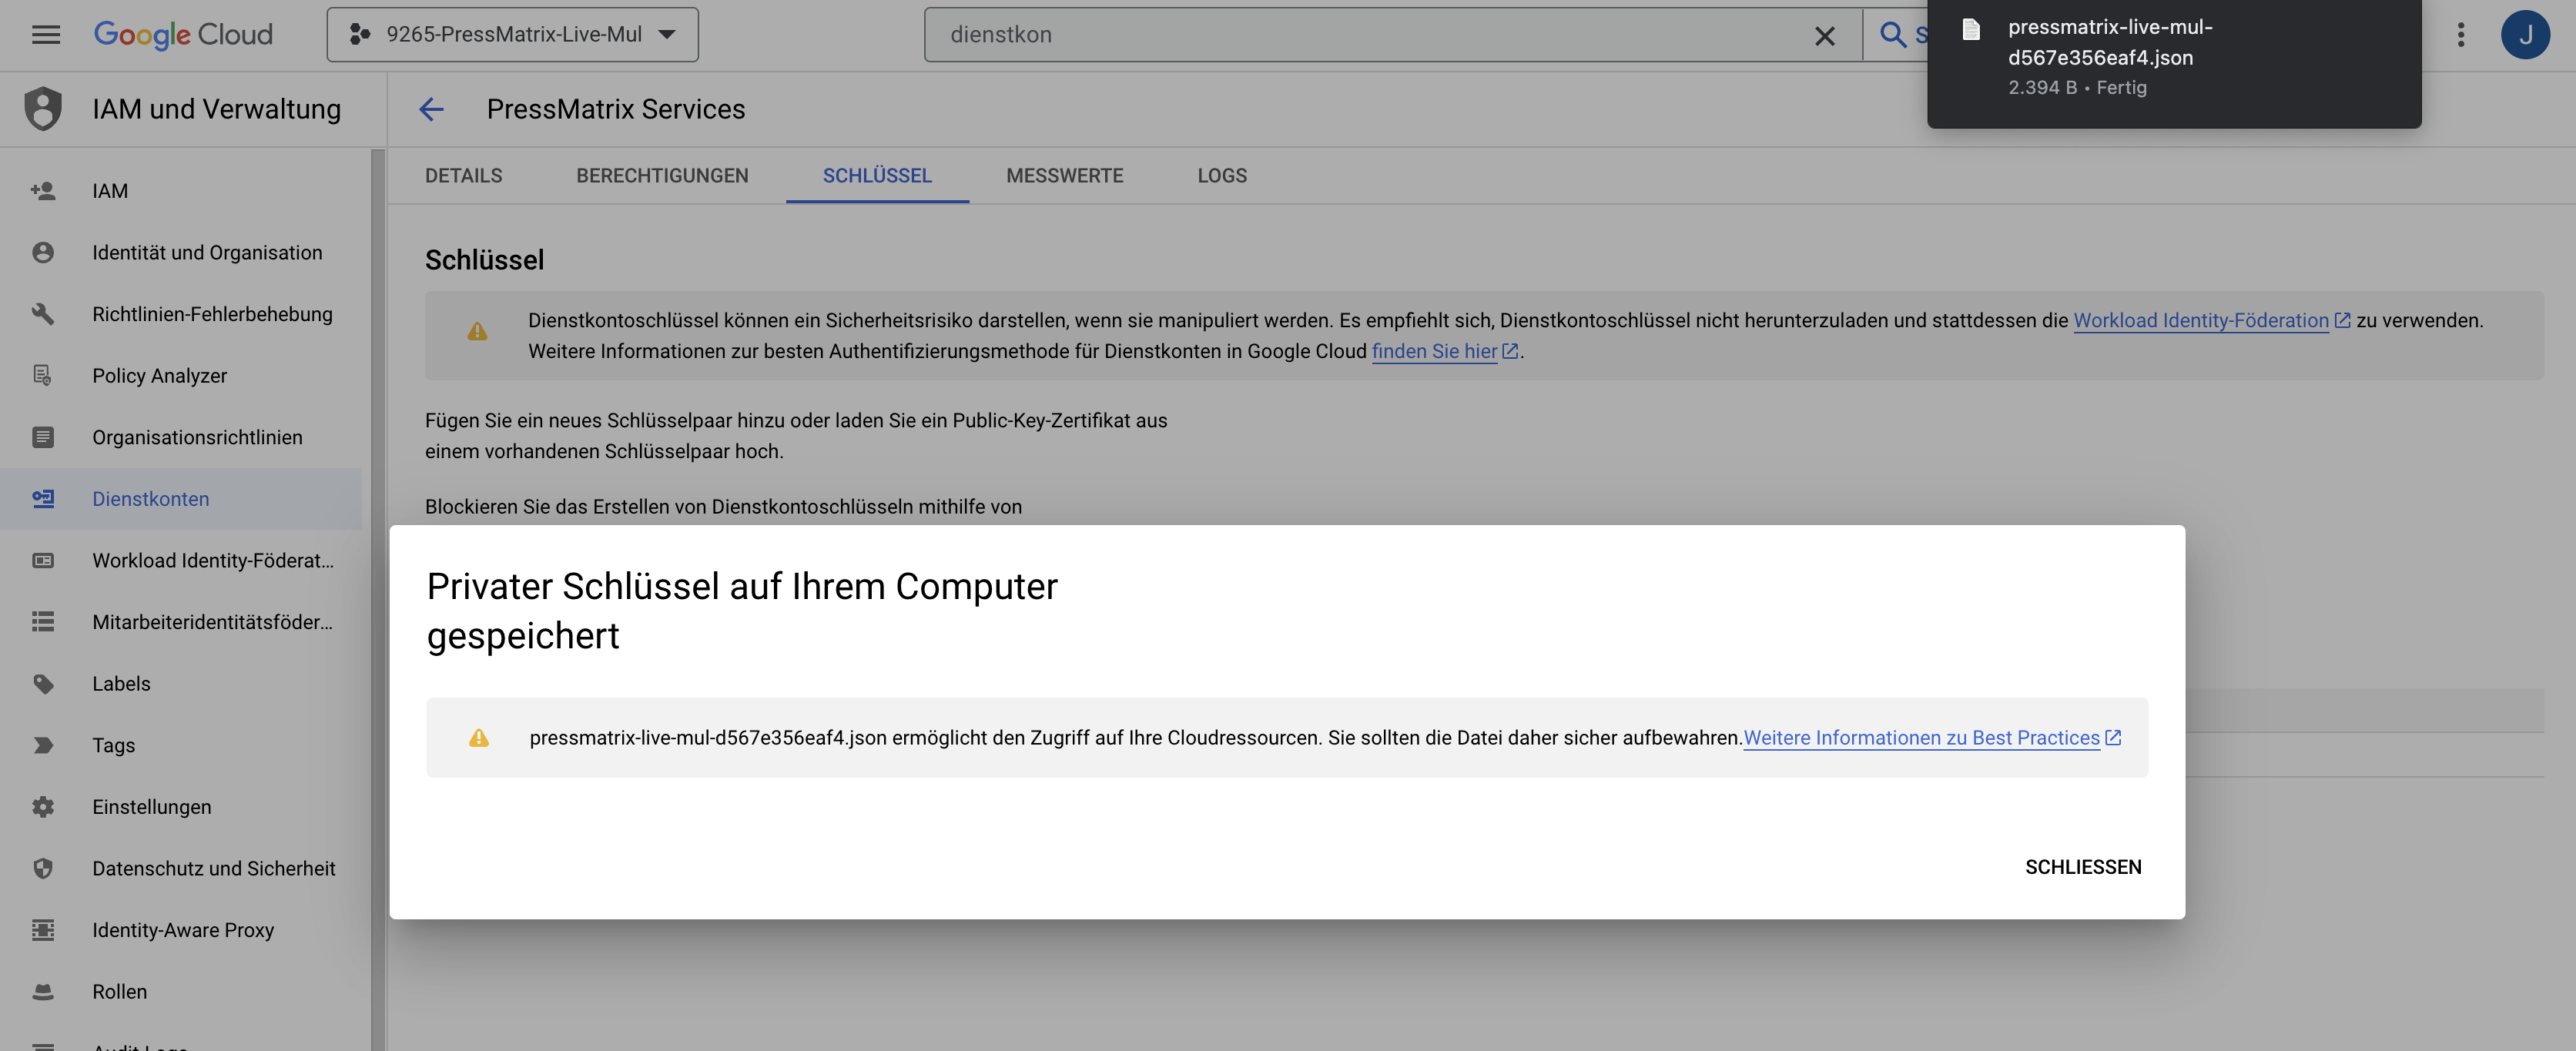Click the search magnifier icon
Image resolution: width=2576 pixels, height=1051 pixels.
click(x=1892, y=35)
